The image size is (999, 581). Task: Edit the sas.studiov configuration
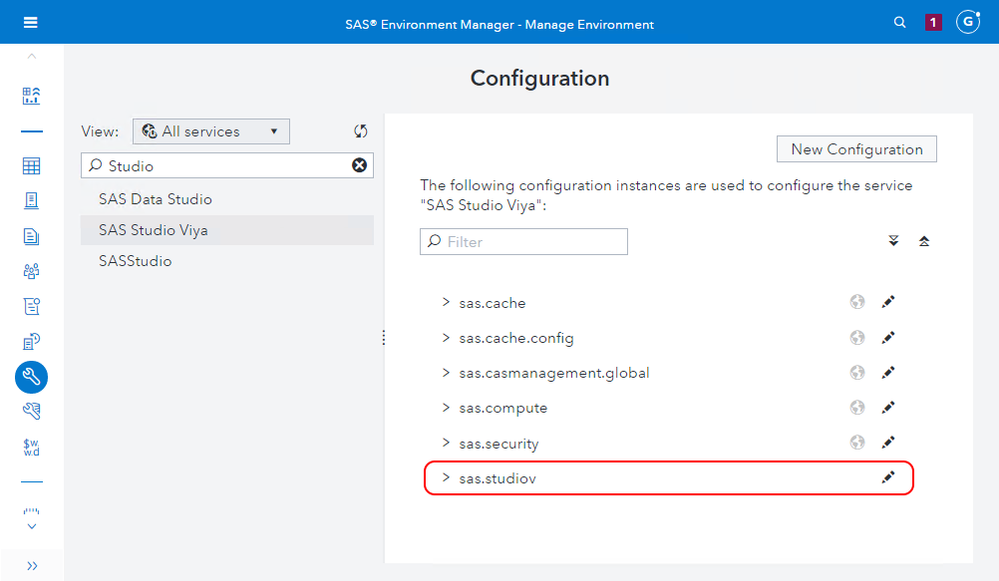pyautogui.click(x=888, y=478)
